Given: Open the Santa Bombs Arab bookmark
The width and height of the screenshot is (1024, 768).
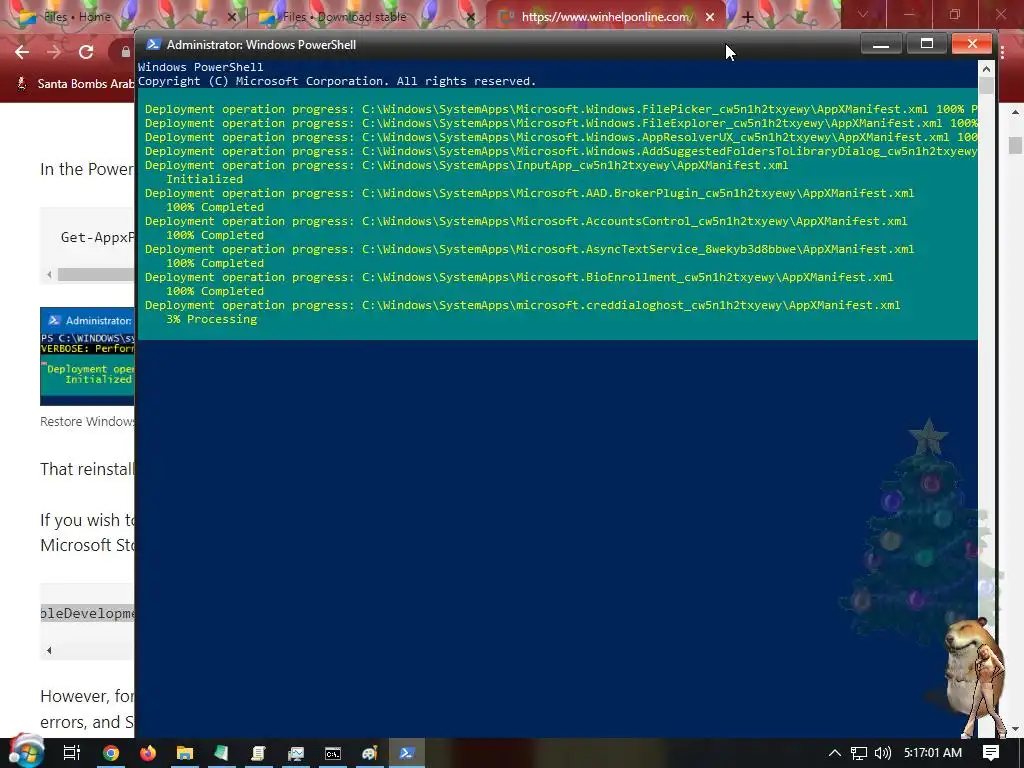Looking at the screenshot, I should click(74, 84).
